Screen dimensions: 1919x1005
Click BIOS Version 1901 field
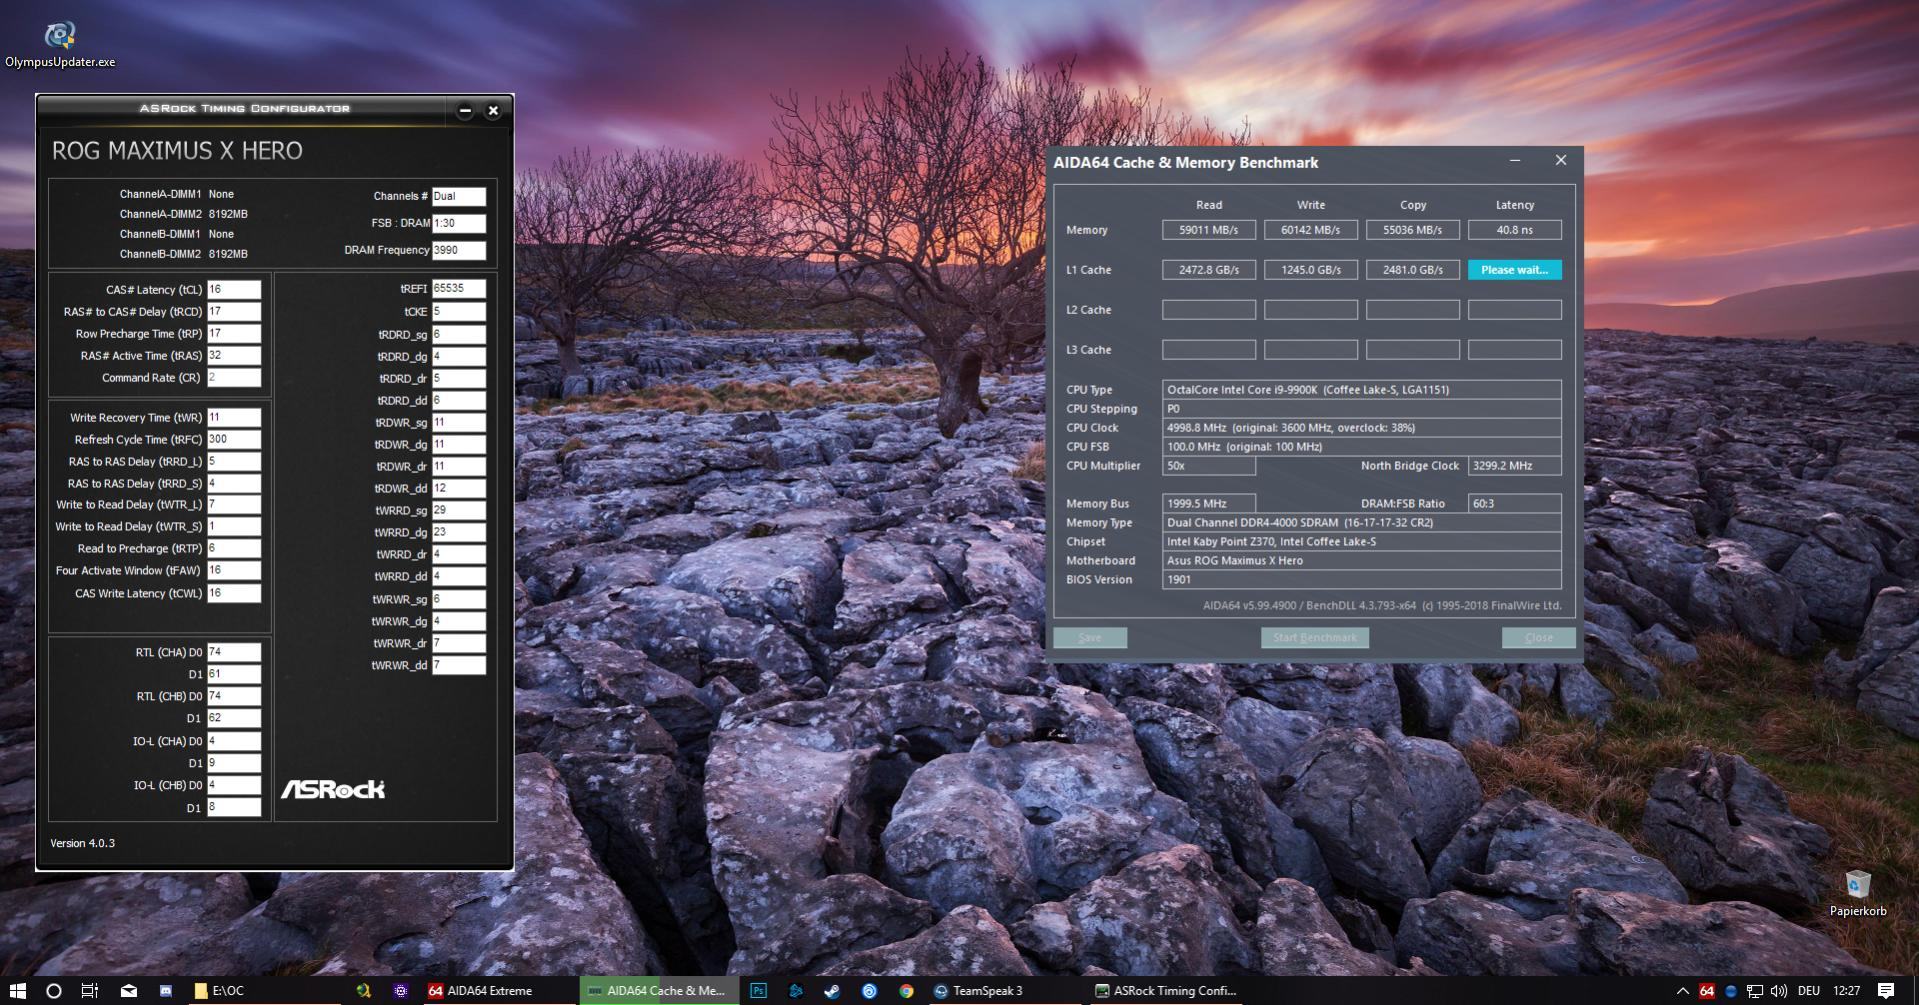1361,580
